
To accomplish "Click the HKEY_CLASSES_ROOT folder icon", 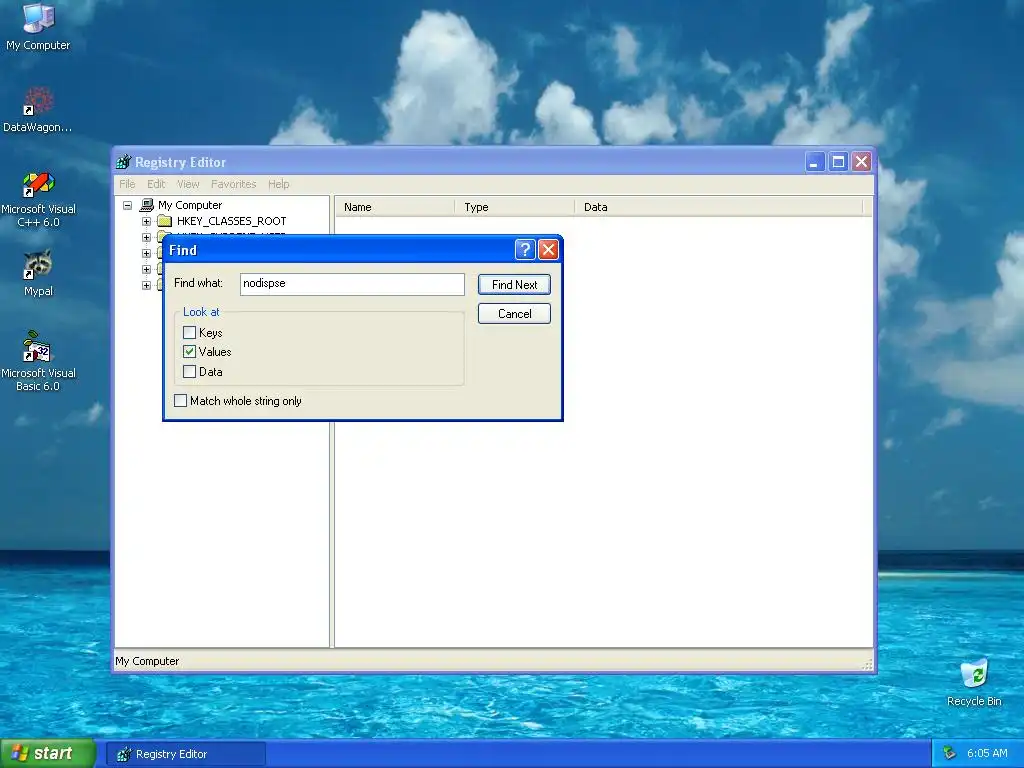I will click(x=165, y=221).
